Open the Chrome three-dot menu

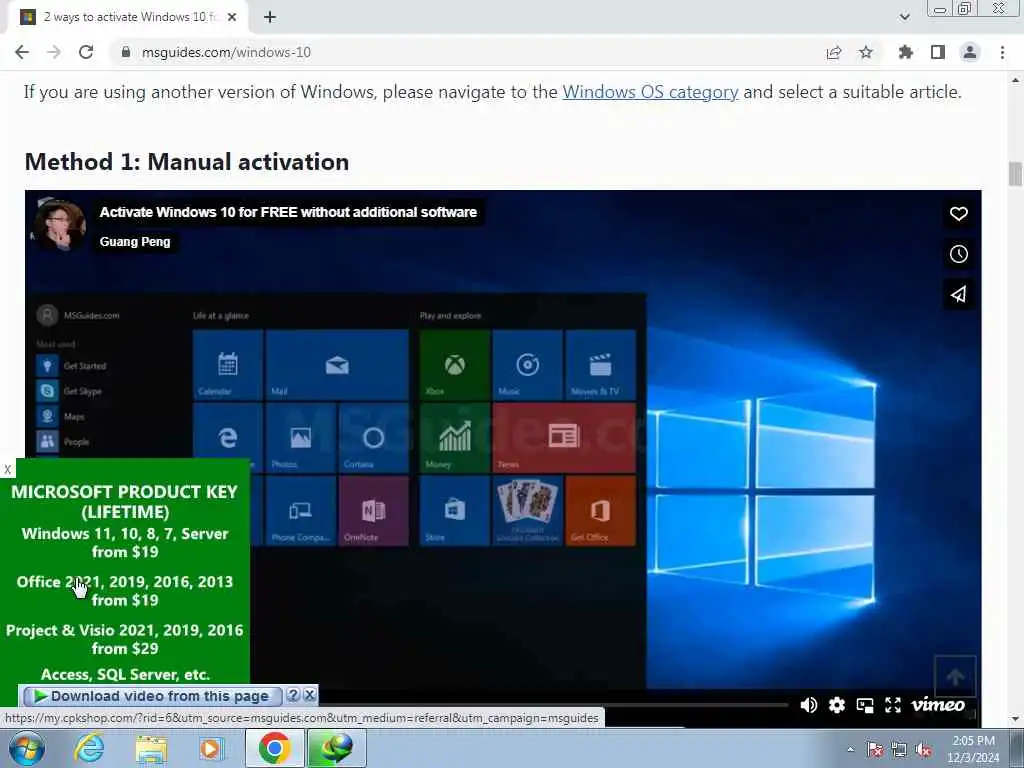pos(1002,52)
